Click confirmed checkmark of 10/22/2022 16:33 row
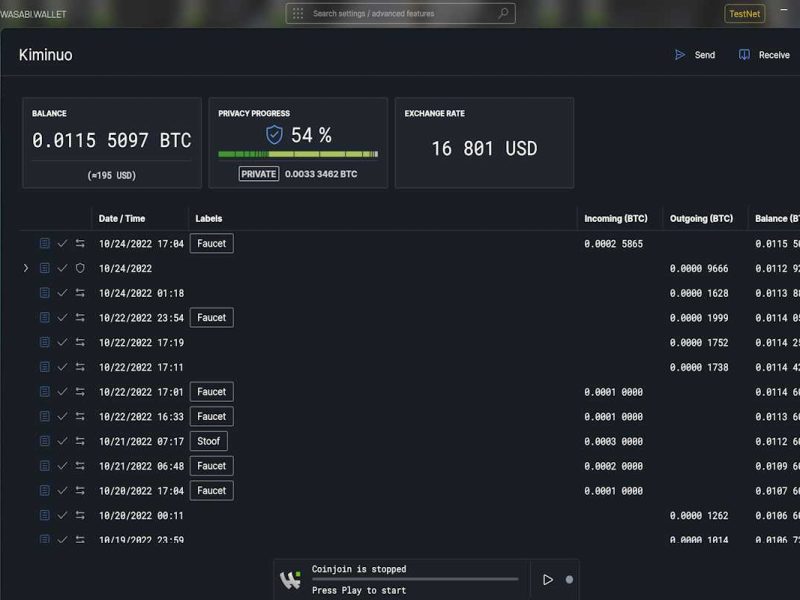 [x=62, y=416]
